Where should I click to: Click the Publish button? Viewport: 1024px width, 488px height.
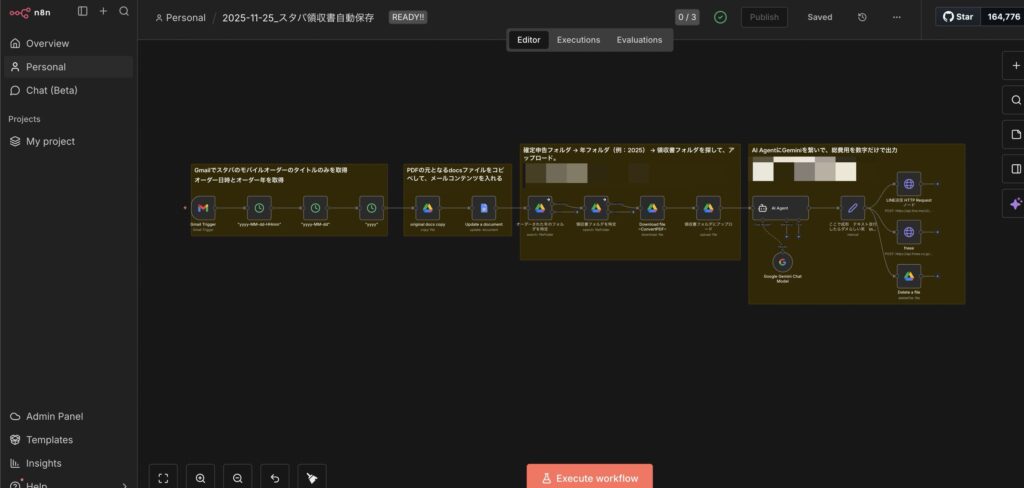764,17
